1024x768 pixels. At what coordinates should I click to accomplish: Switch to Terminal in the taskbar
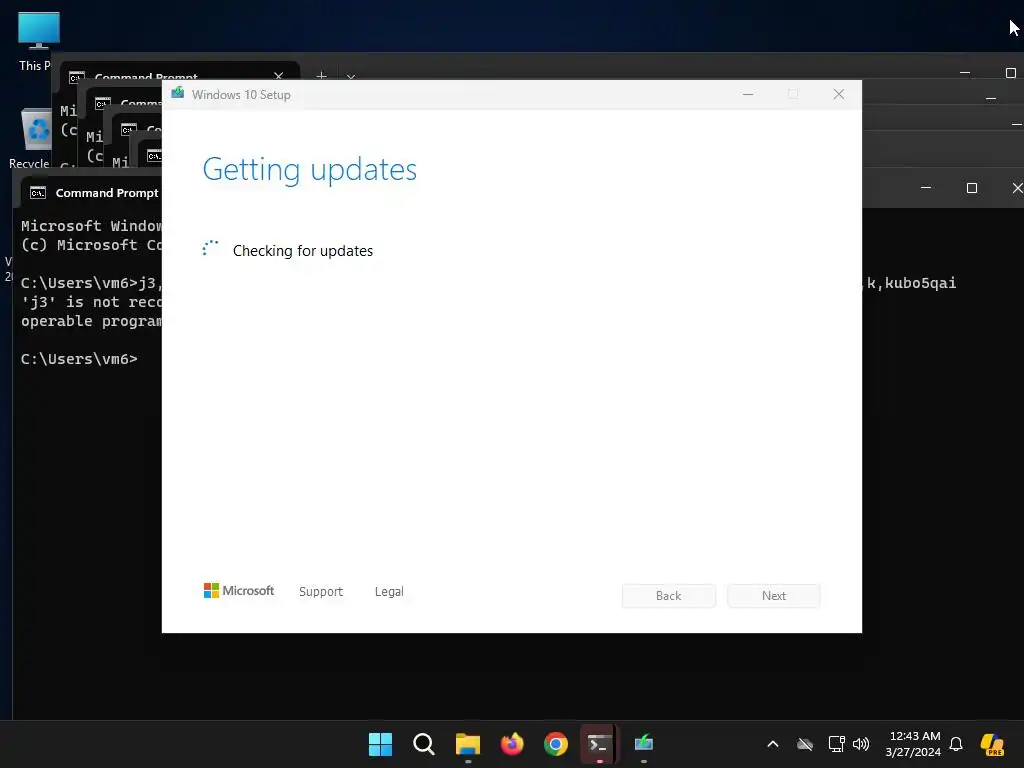click(600, 744)
